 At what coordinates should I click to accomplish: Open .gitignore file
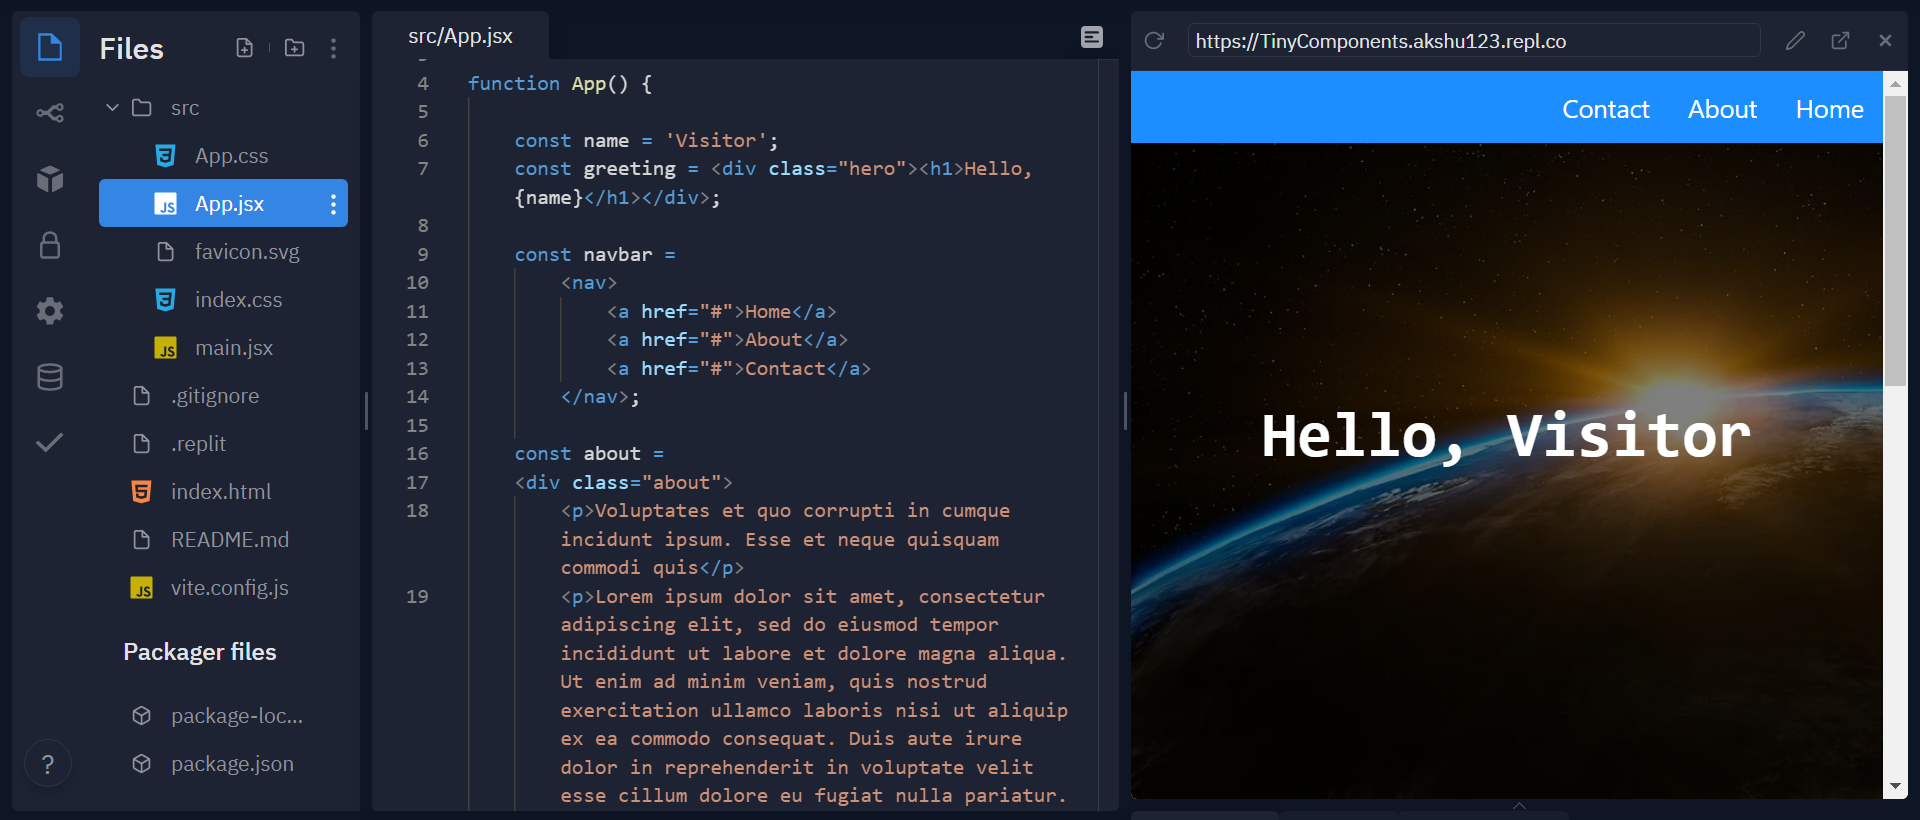coord(223,396)
